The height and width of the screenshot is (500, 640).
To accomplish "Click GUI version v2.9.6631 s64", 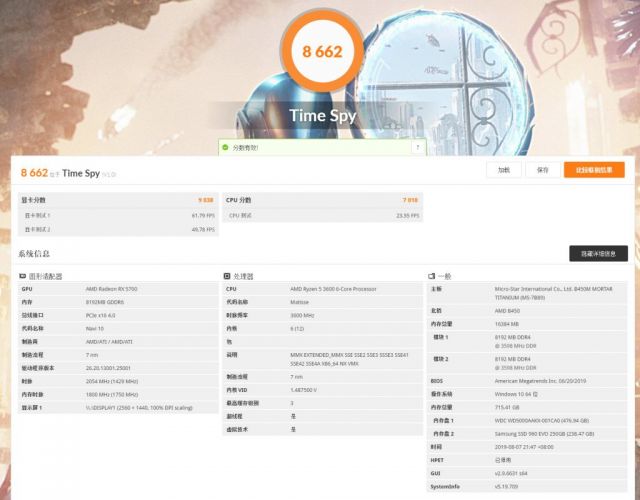I will (511, 473).
